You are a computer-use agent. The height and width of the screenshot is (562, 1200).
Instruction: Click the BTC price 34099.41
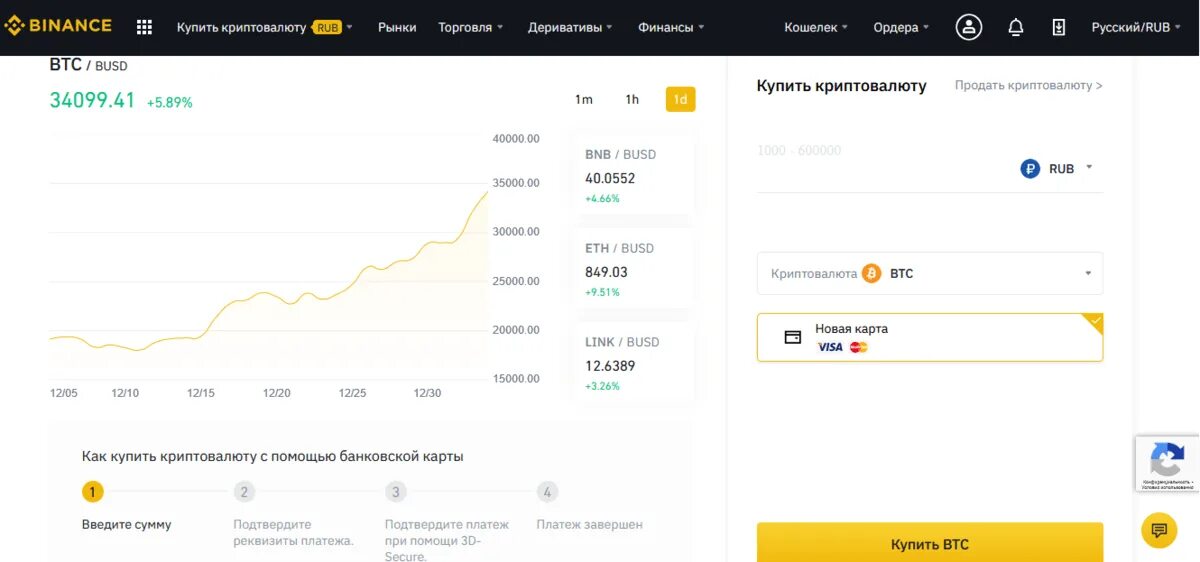pos(92,100)
